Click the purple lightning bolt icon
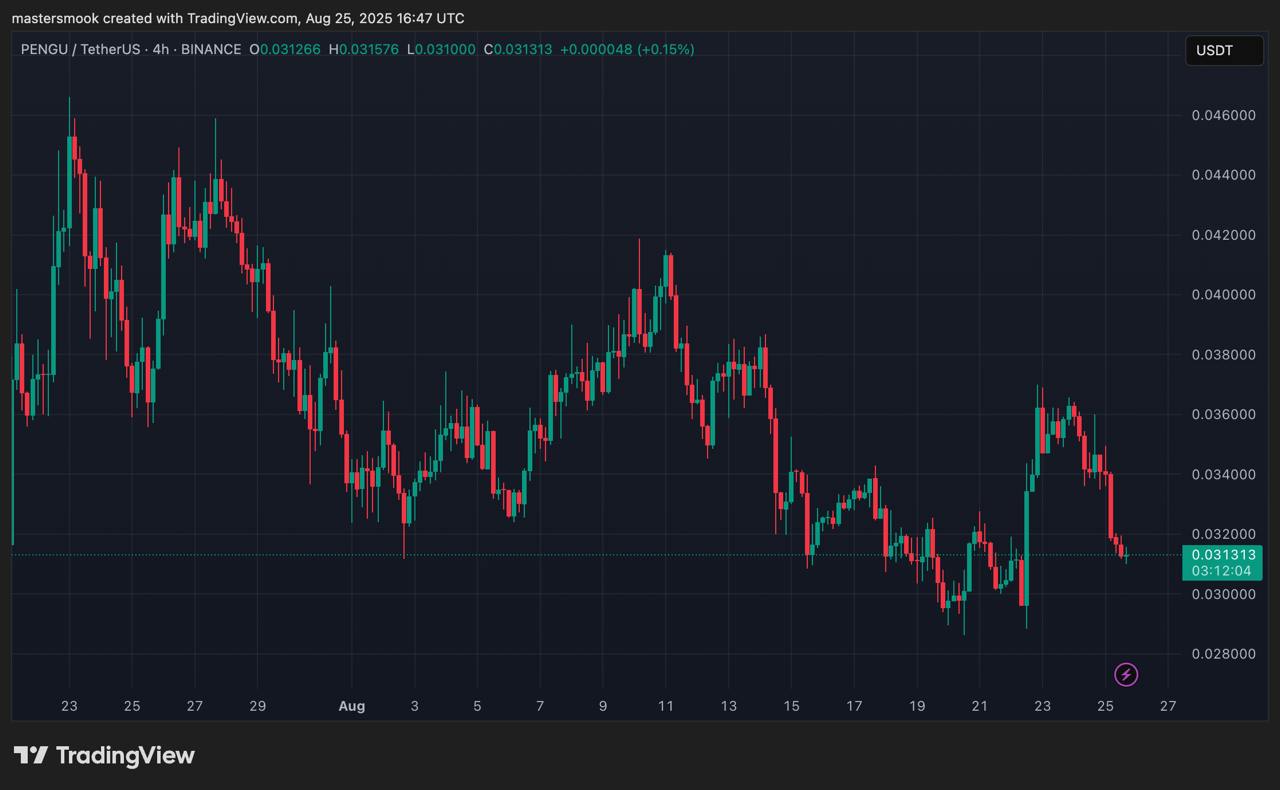Image resolution: width=1280 pixels, height=790 pixels. coord(1126,675)
